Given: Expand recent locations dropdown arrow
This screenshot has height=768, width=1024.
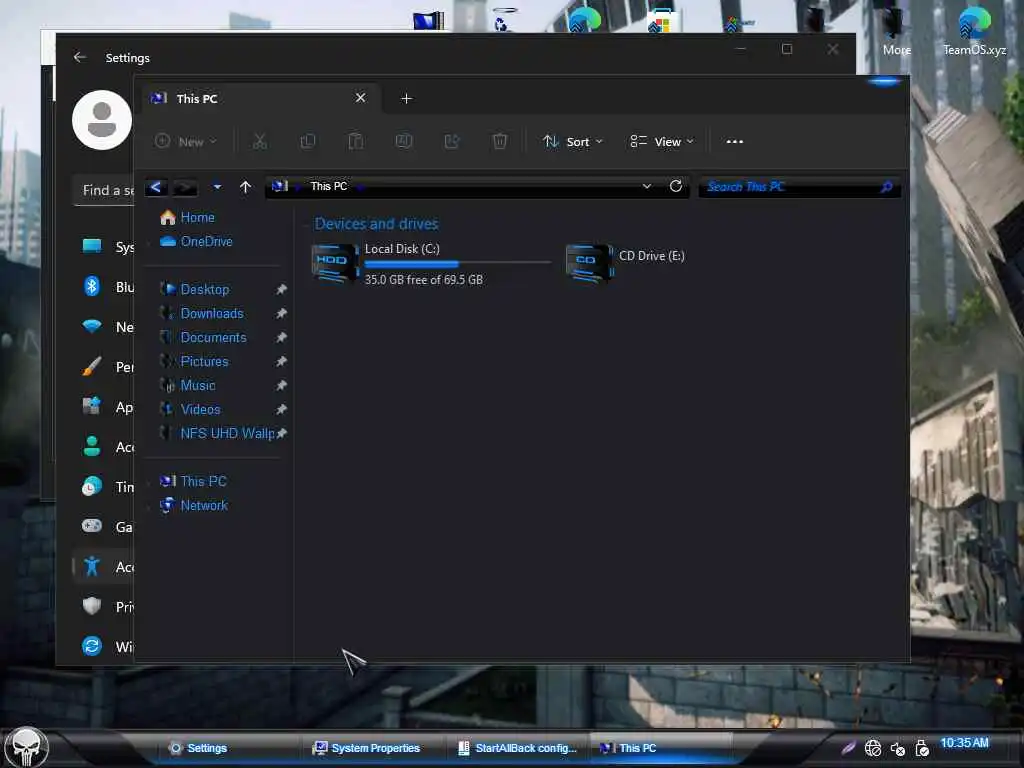Looking at the screenshot, I should point(217,187).
